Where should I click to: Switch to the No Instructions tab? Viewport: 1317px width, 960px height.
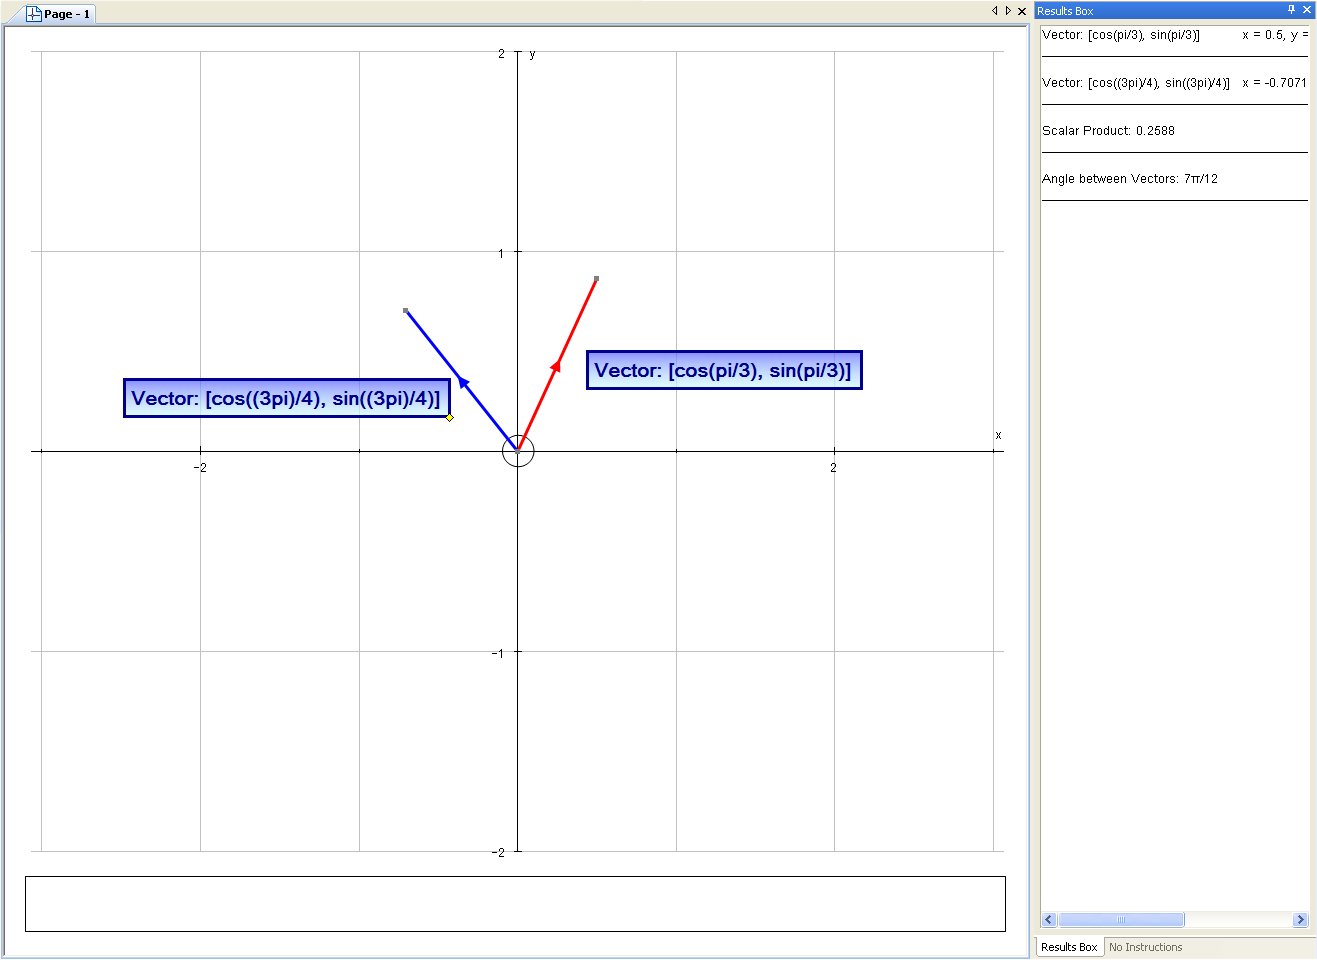(1145, 947)
